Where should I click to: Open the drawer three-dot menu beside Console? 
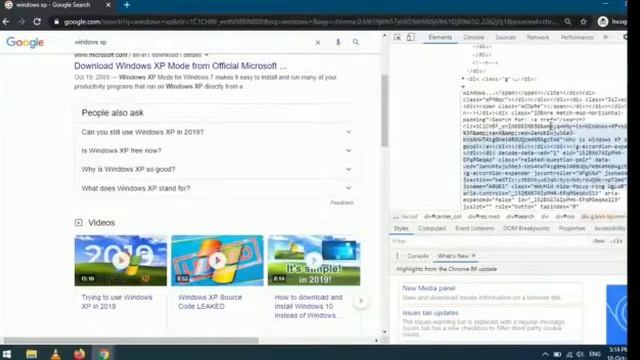[x=397, y=256]
